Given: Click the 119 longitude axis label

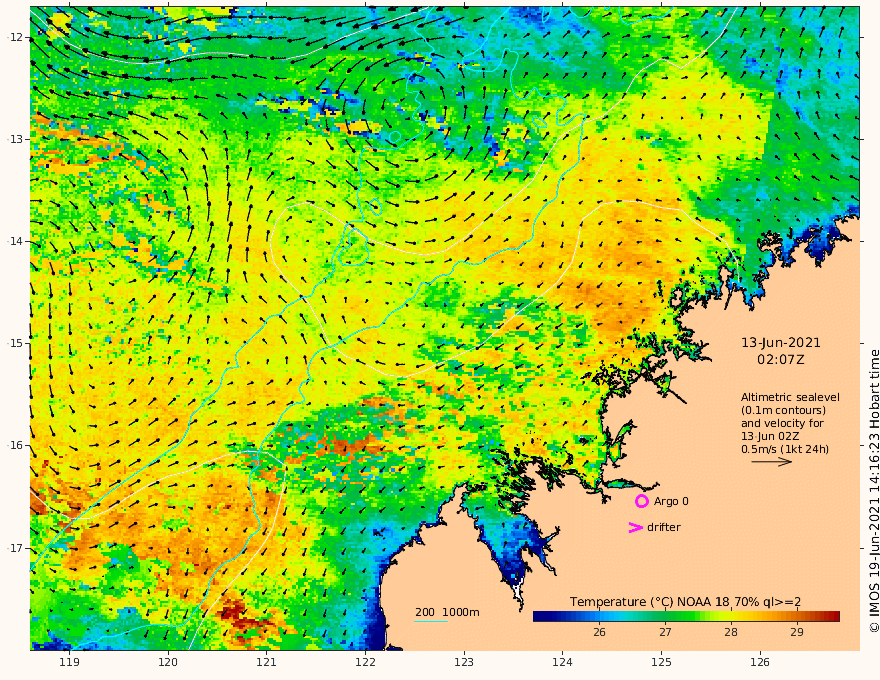Looking at the screenshot, I should pyautogui.click(x=70, y=663).
